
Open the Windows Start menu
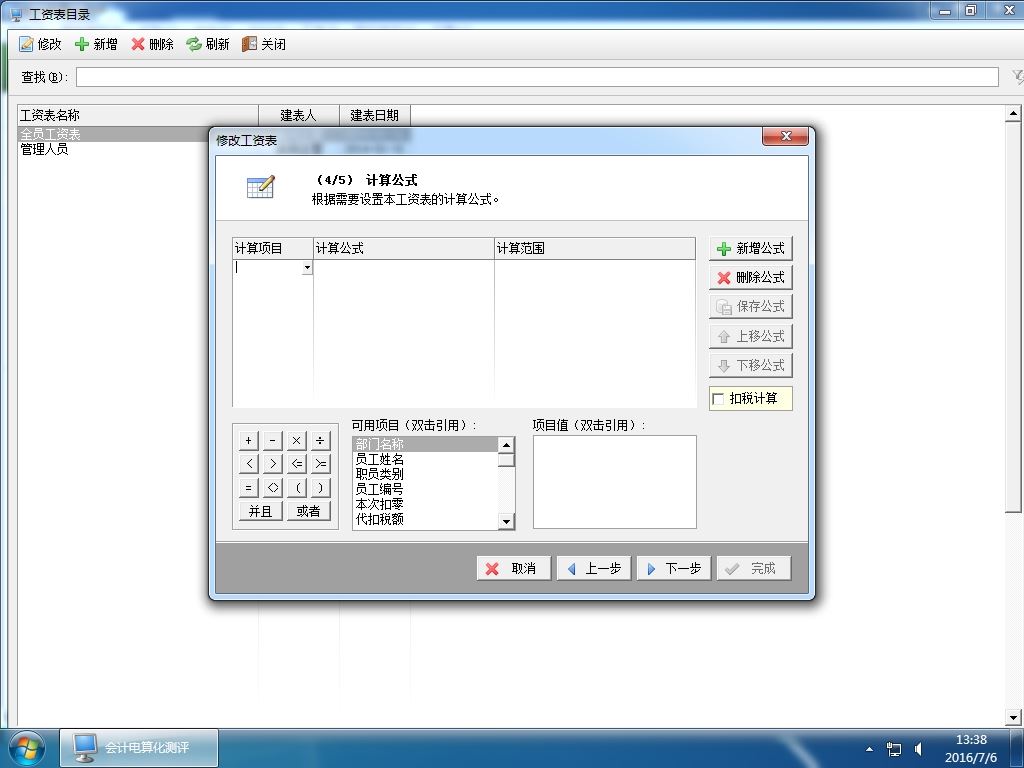26,748
